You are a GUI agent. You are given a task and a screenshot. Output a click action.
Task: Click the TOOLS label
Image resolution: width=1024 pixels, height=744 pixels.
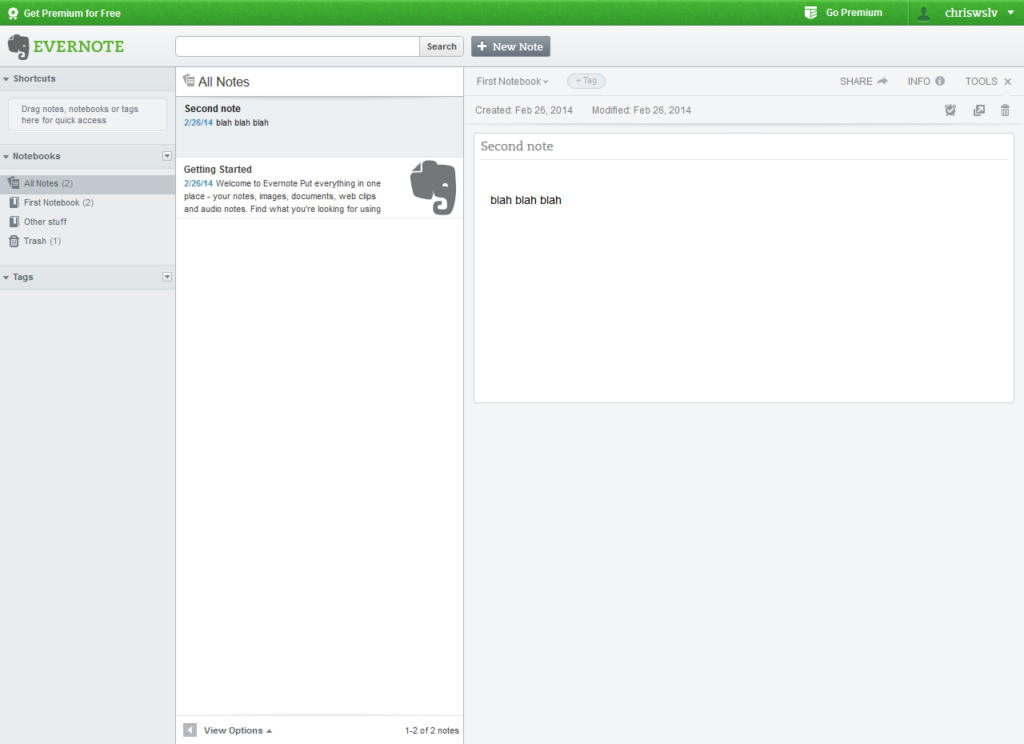pyautogui.click(x=981, y=81)
